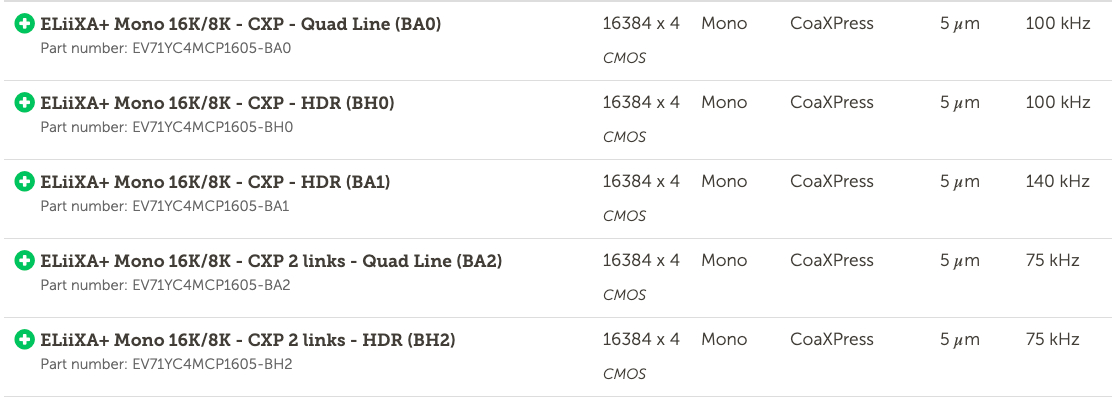Open ELiiXA+ CXP 2 links HDR (BH2)
The width and height of the screenshot is (1112, 398).
point(248,341)
